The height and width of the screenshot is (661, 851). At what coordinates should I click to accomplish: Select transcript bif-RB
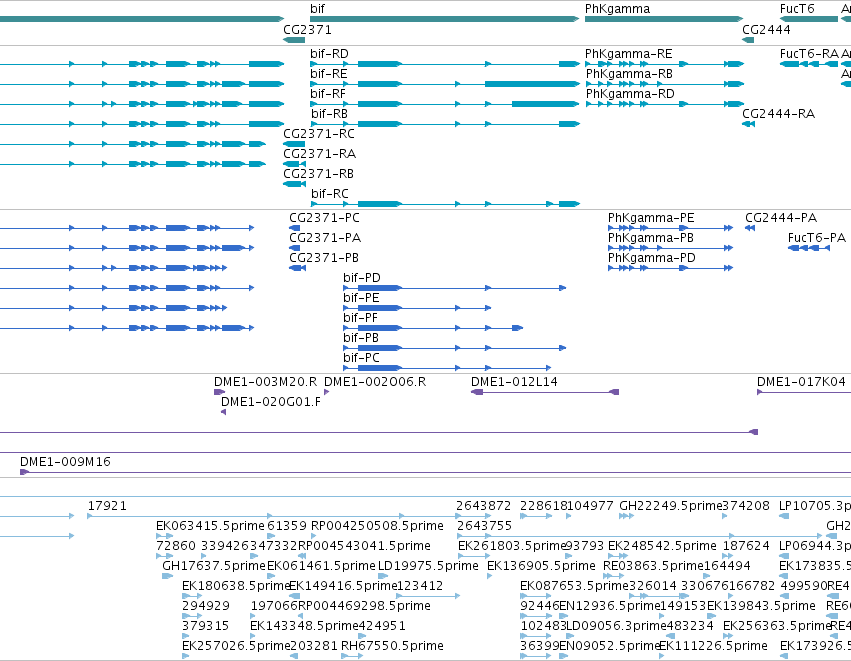[x=444, y=124]
